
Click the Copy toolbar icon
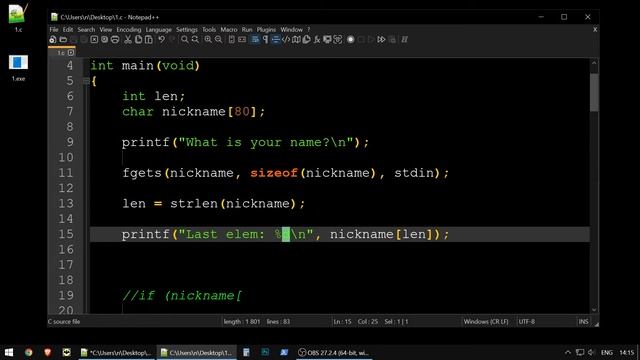tap(138, 40)
